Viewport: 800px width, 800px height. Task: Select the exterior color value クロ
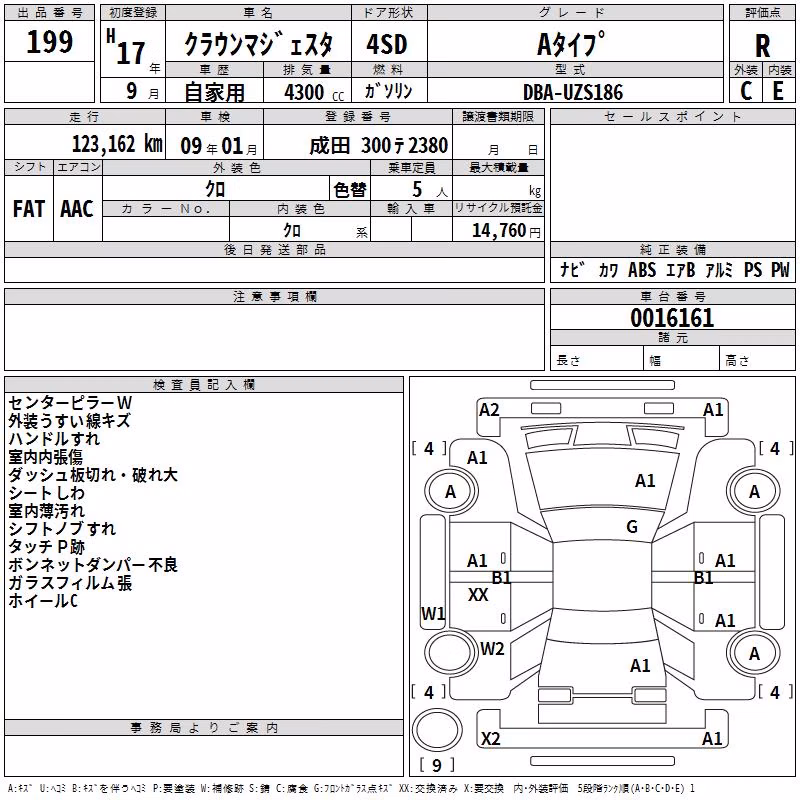215,189
